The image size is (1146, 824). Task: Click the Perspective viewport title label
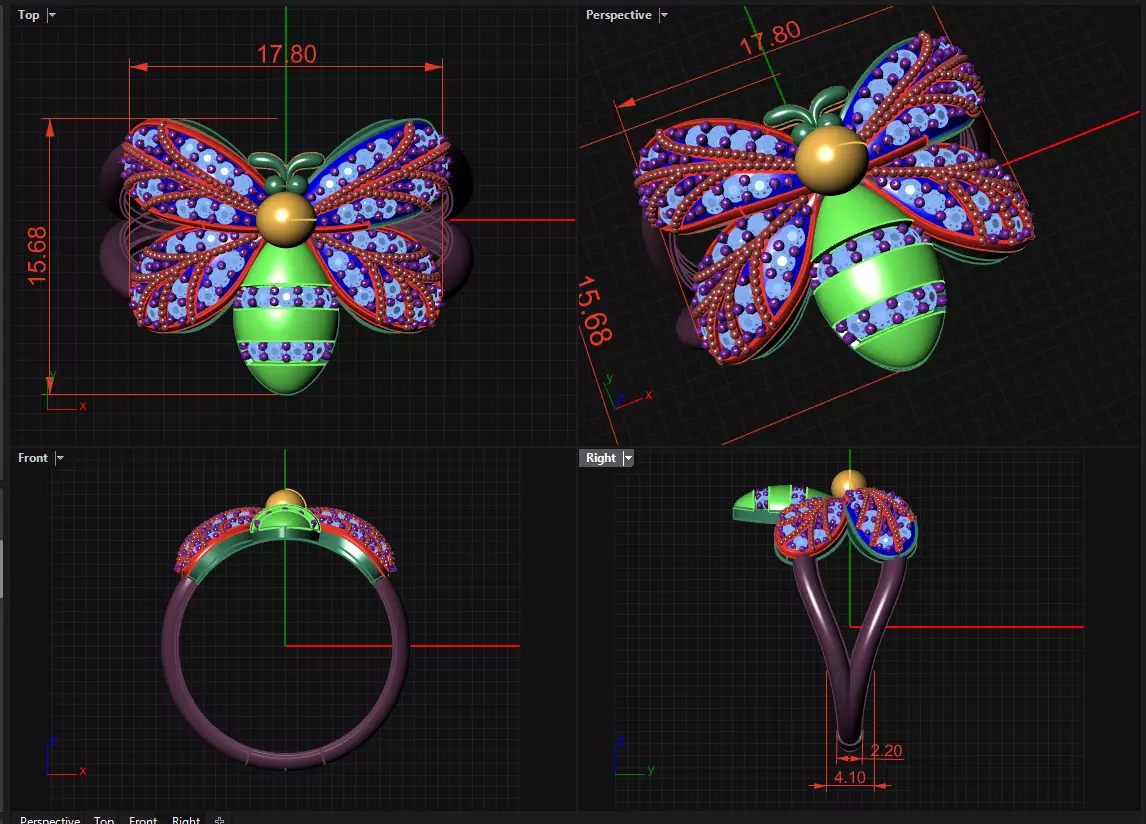(x=618, y=15)
